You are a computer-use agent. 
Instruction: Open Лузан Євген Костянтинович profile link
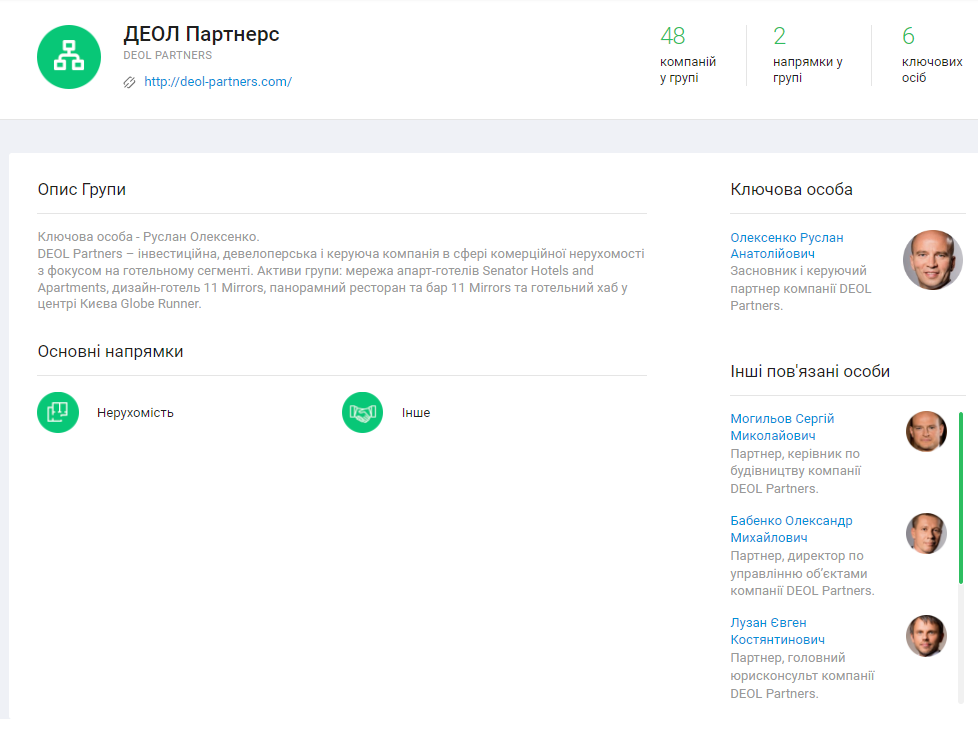click(777, 631)
